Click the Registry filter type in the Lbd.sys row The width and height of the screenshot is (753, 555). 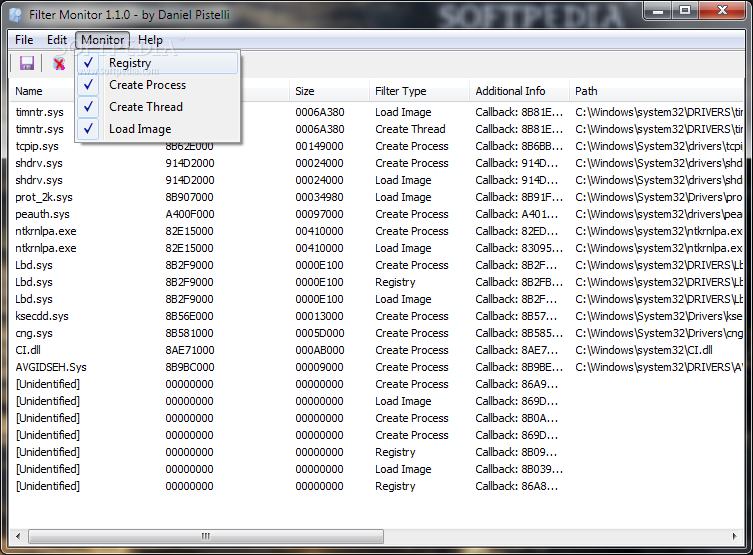[395, 282]
